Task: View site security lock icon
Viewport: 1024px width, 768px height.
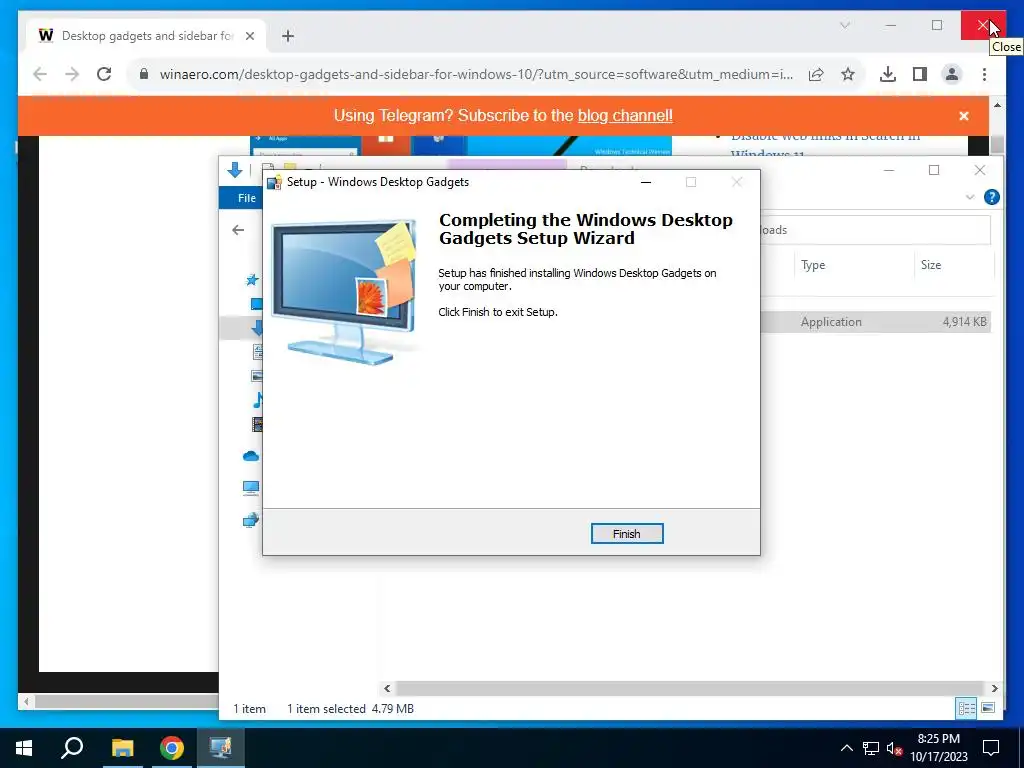Action: tap(144, 74)
